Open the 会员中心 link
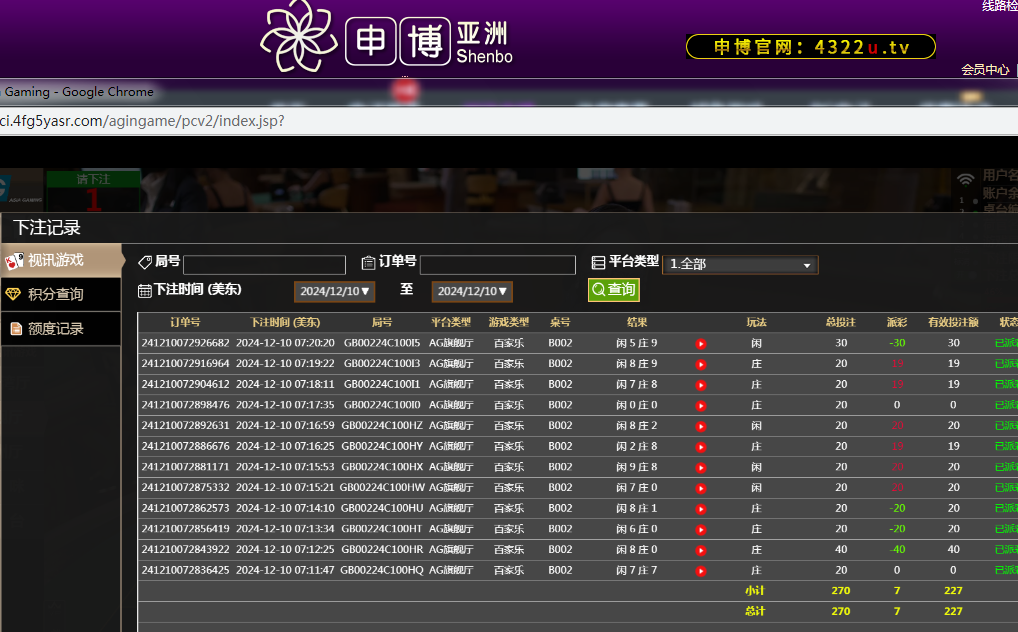 pyautogui.click(x=985, y=70)
